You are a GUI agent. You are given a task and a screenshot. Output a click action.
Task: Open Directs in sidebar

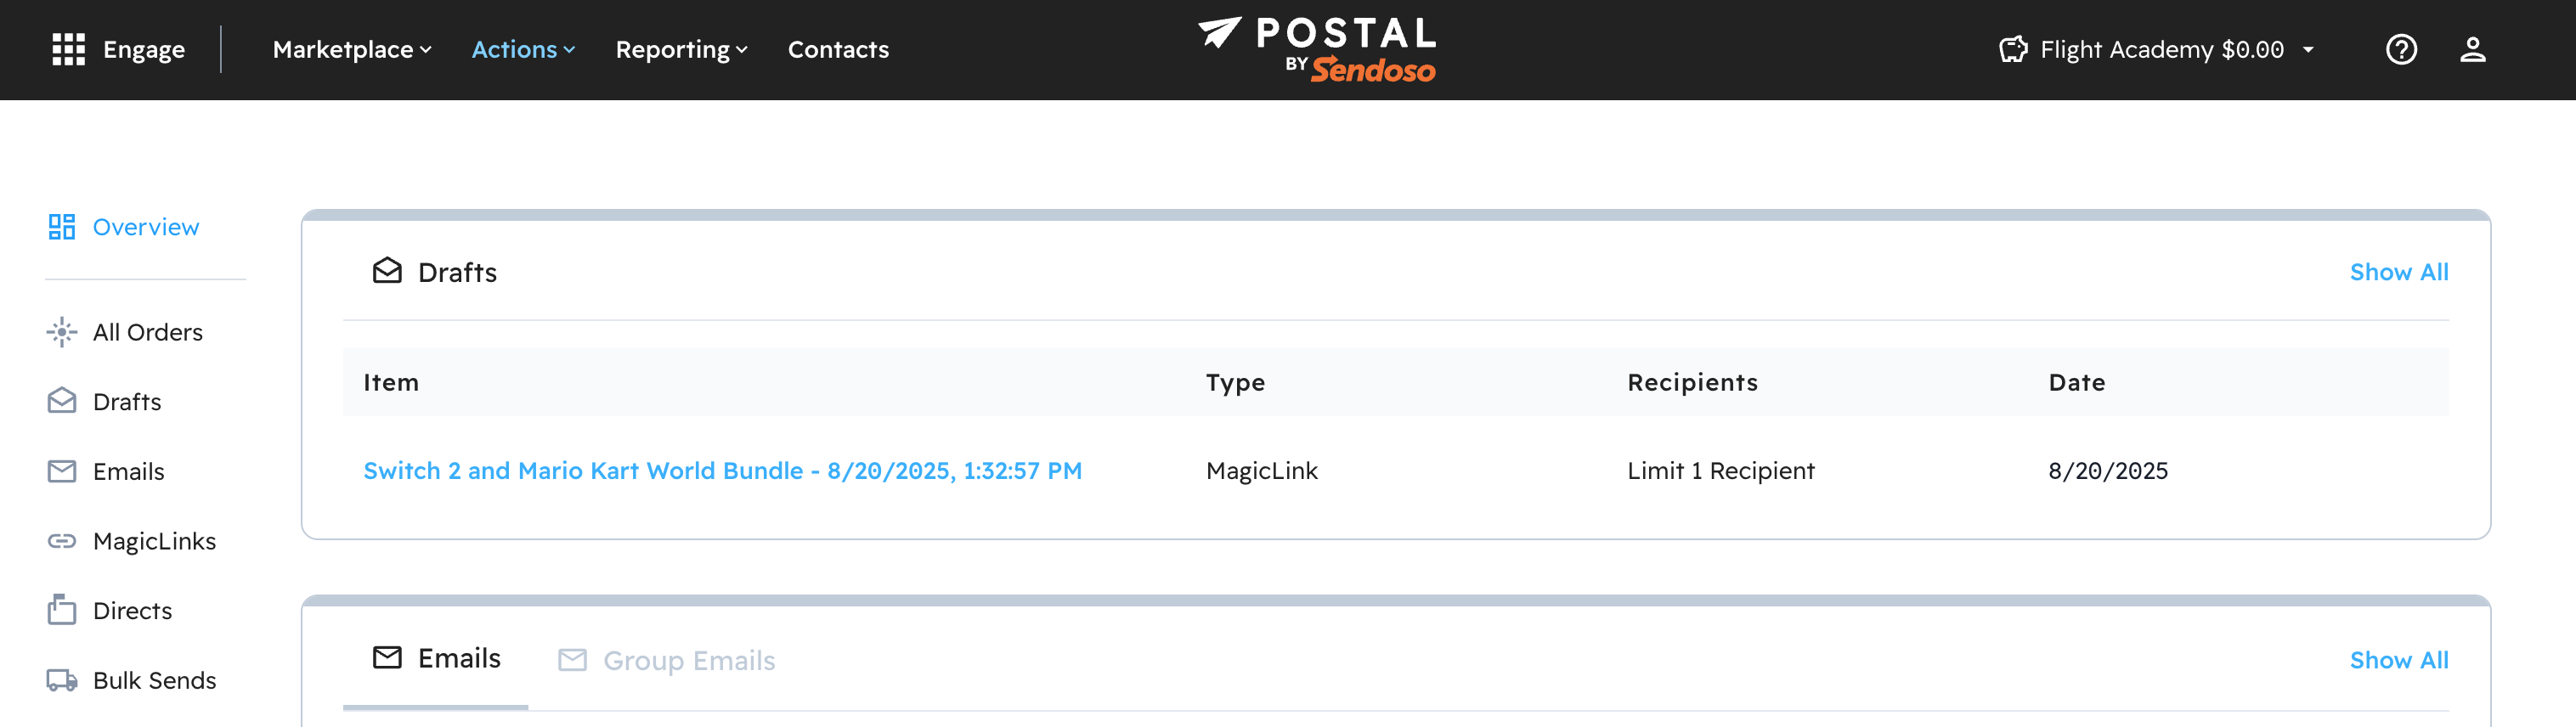[x=132, y=611]
